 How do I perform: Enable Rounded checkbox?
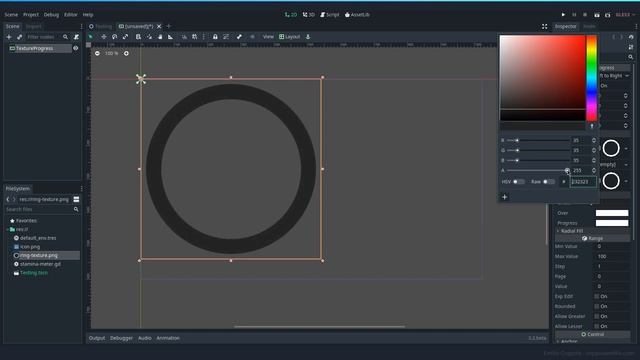[597, 306]
